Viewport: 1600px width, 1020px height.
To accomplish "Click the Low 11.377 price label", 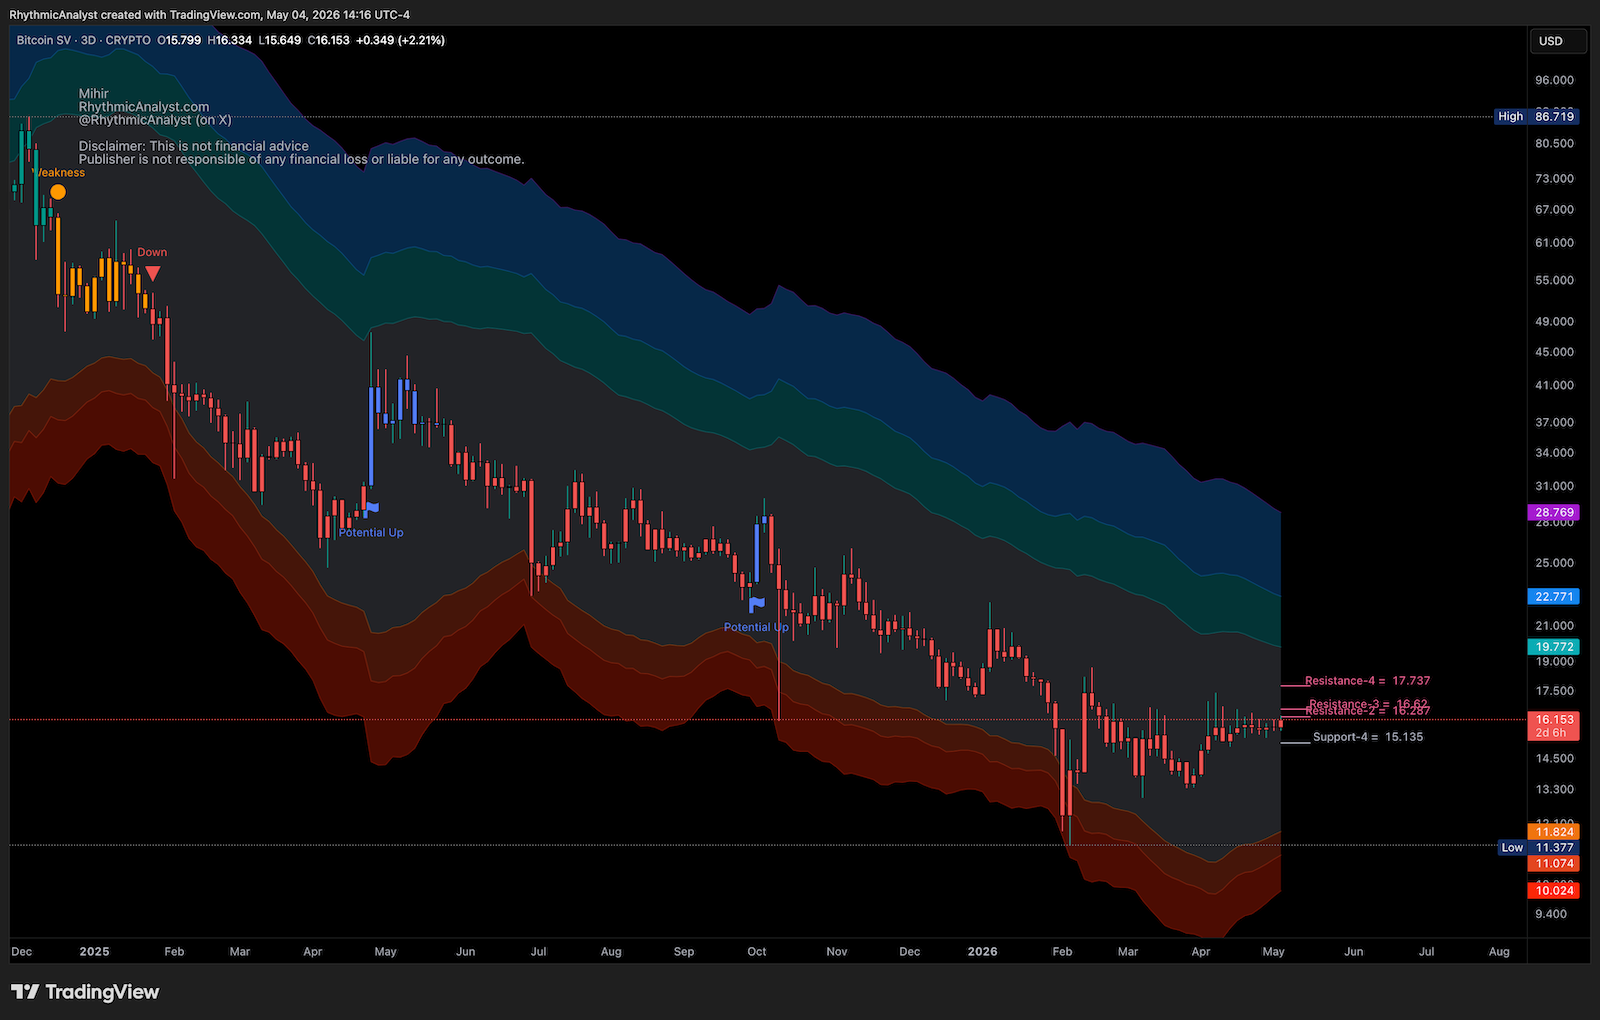I will 1539,848.
